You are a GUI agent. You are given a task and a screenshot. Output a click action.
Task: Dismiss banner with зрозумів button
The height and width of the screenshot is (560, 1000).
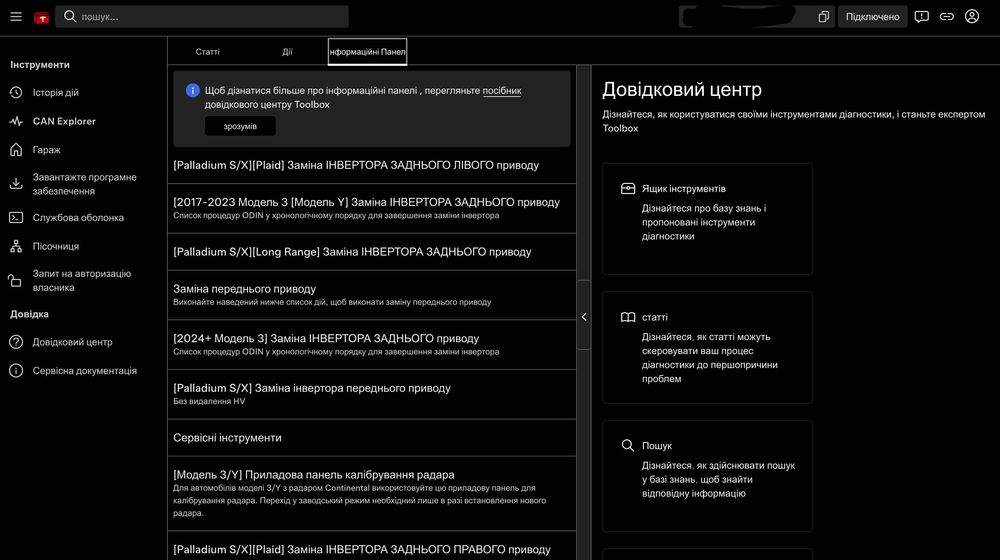240,126
